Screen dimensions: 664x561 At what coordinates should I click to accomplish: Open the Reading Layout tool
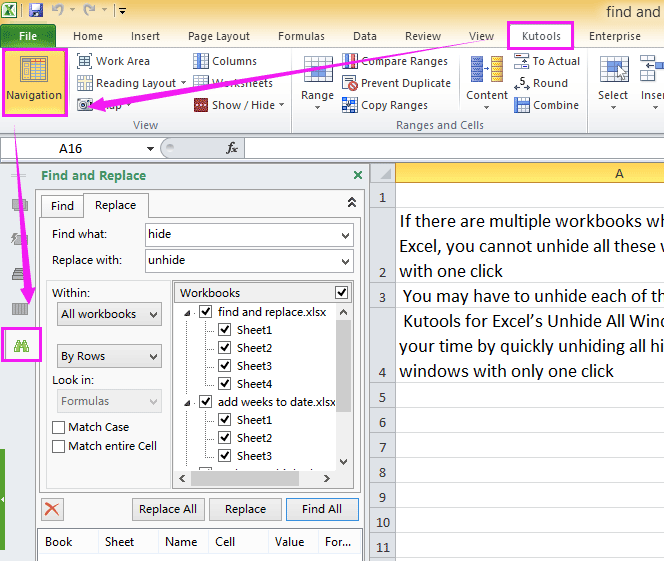click(x=131, y=83)
